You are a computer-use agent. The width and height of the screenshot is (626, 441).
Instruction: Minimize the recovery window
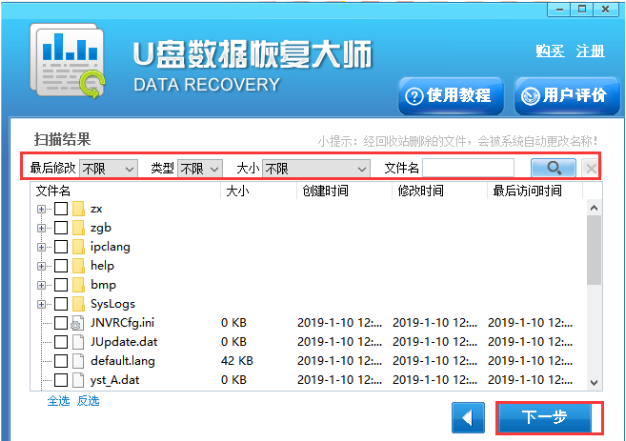click(559, 9)
